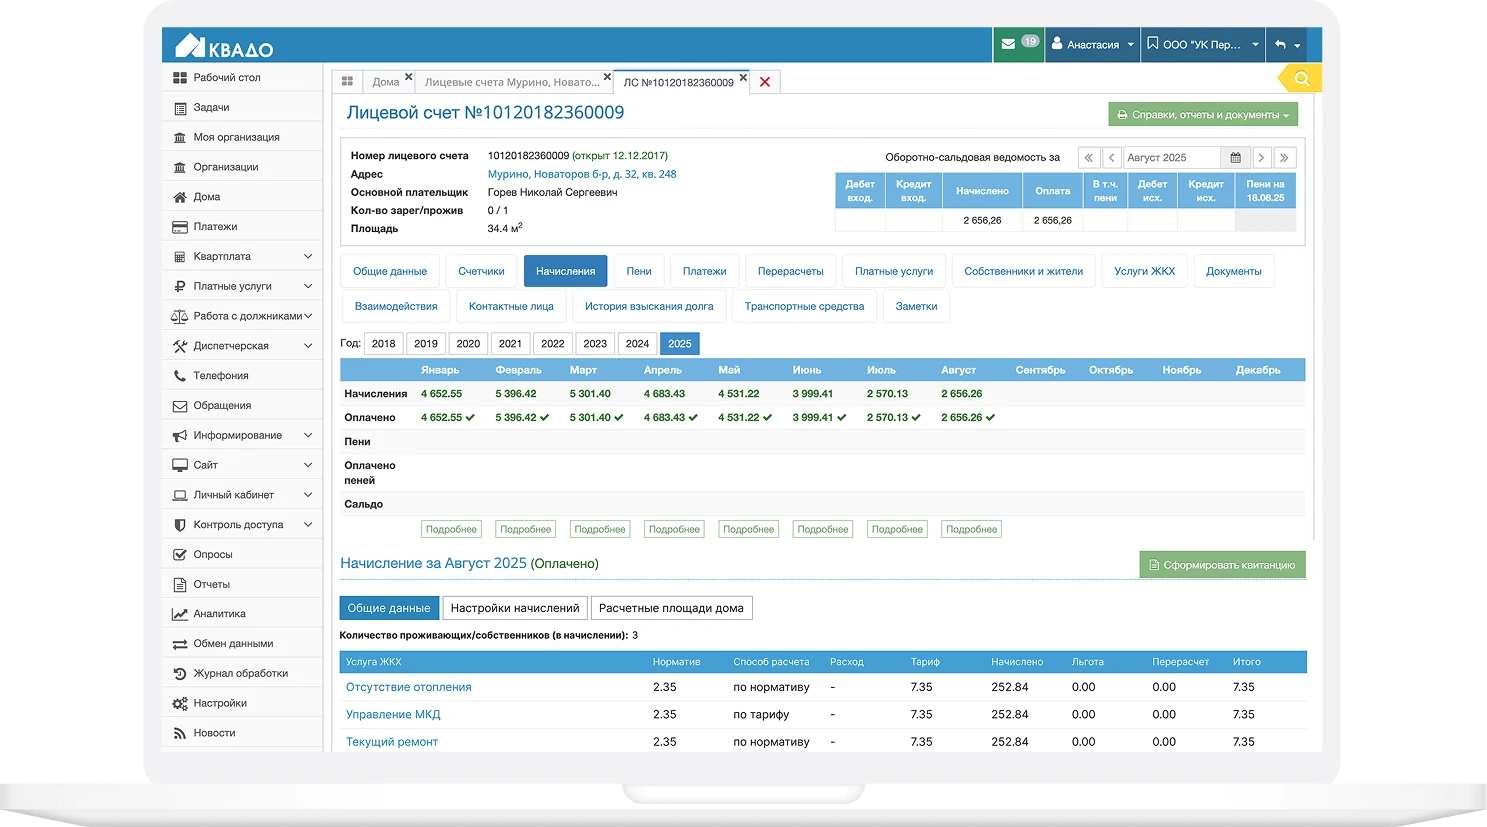1487x827 pixels.
Task: Open the Документы tab
Action: tap(1234, 270)
